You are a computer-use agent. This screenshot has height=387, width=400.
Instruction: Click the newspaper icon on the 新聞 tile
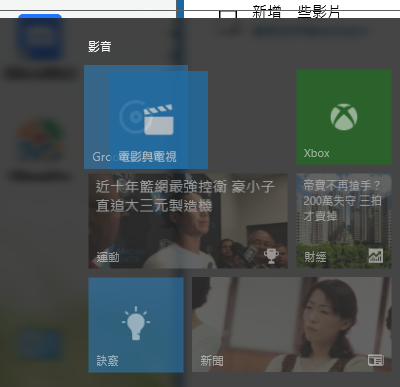point(376,360)
